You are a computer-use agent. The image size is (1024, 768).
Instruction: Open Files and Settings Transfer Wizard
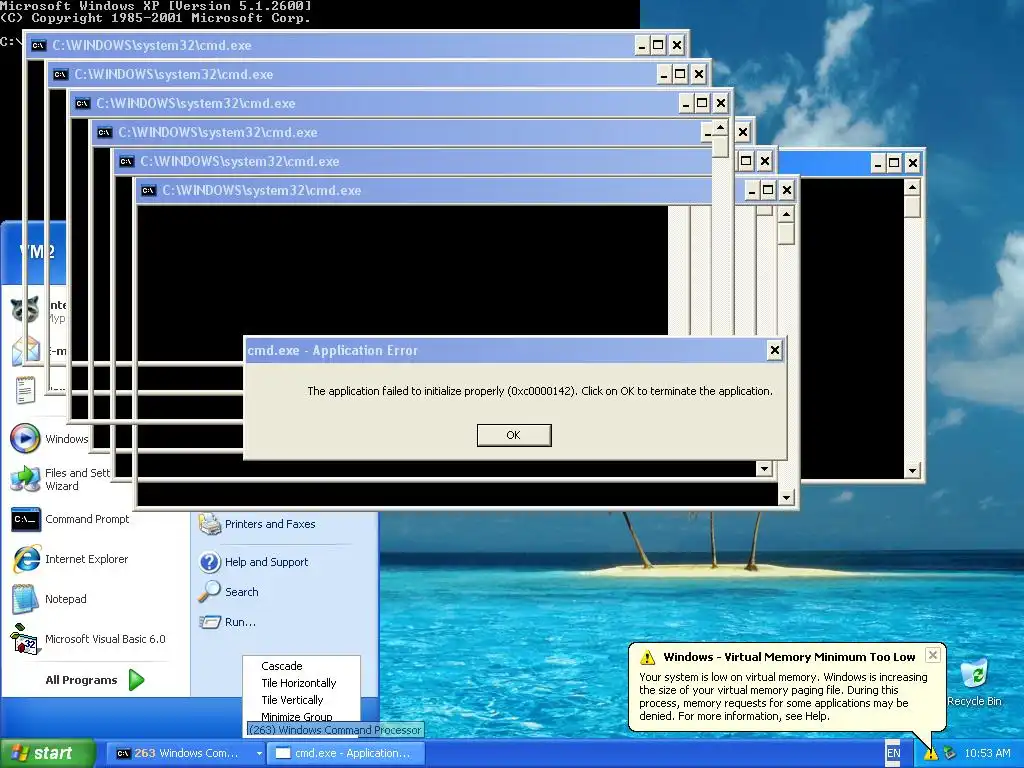pos(60,479)
